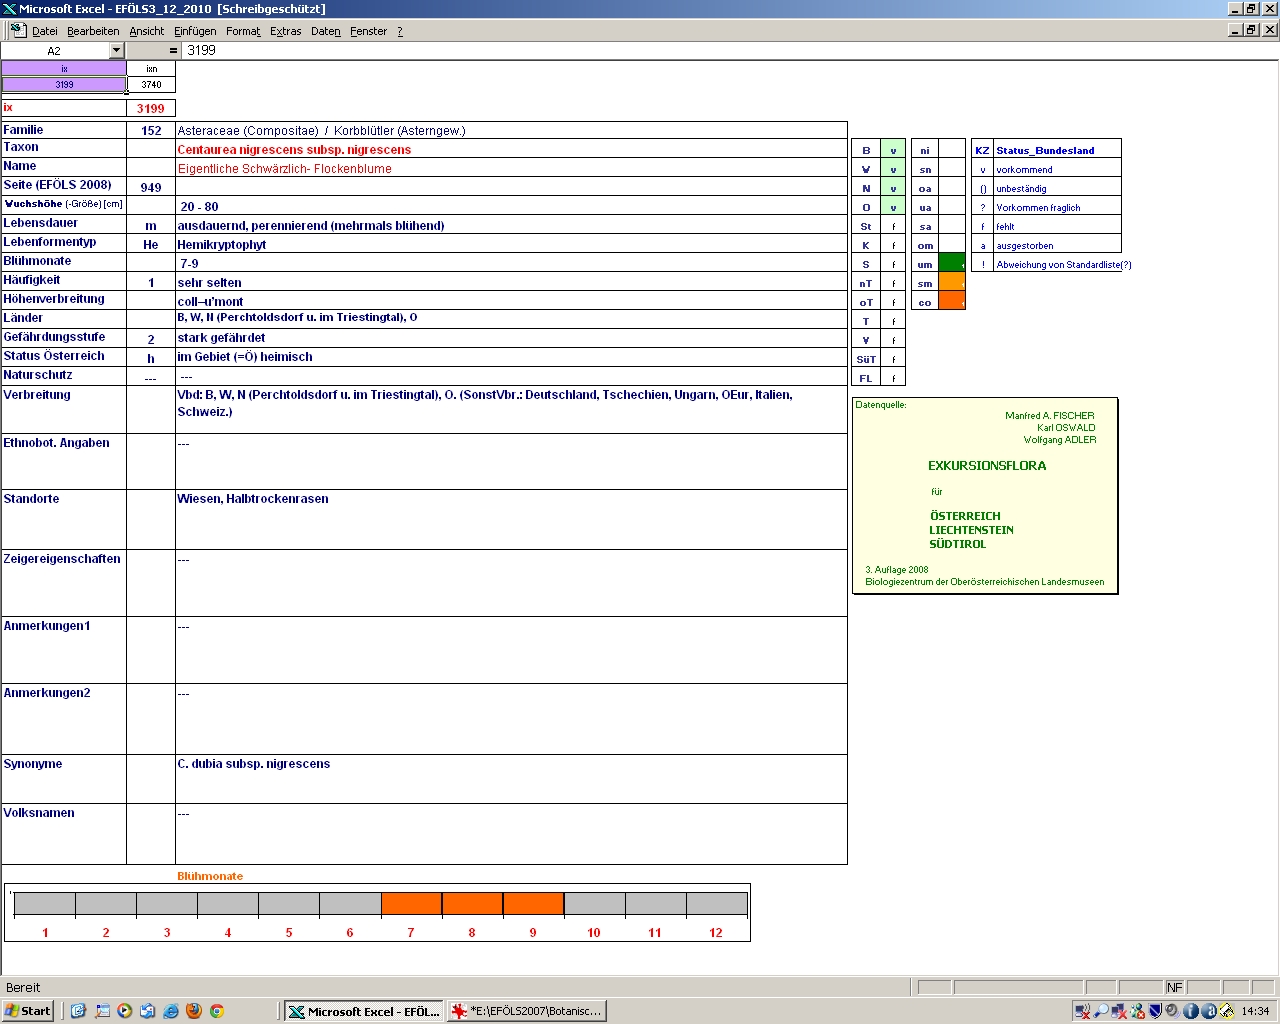The image size is (1280, 1024).
Task: Click the blue shield tray icon
Action: [x=1155, y=1011]
